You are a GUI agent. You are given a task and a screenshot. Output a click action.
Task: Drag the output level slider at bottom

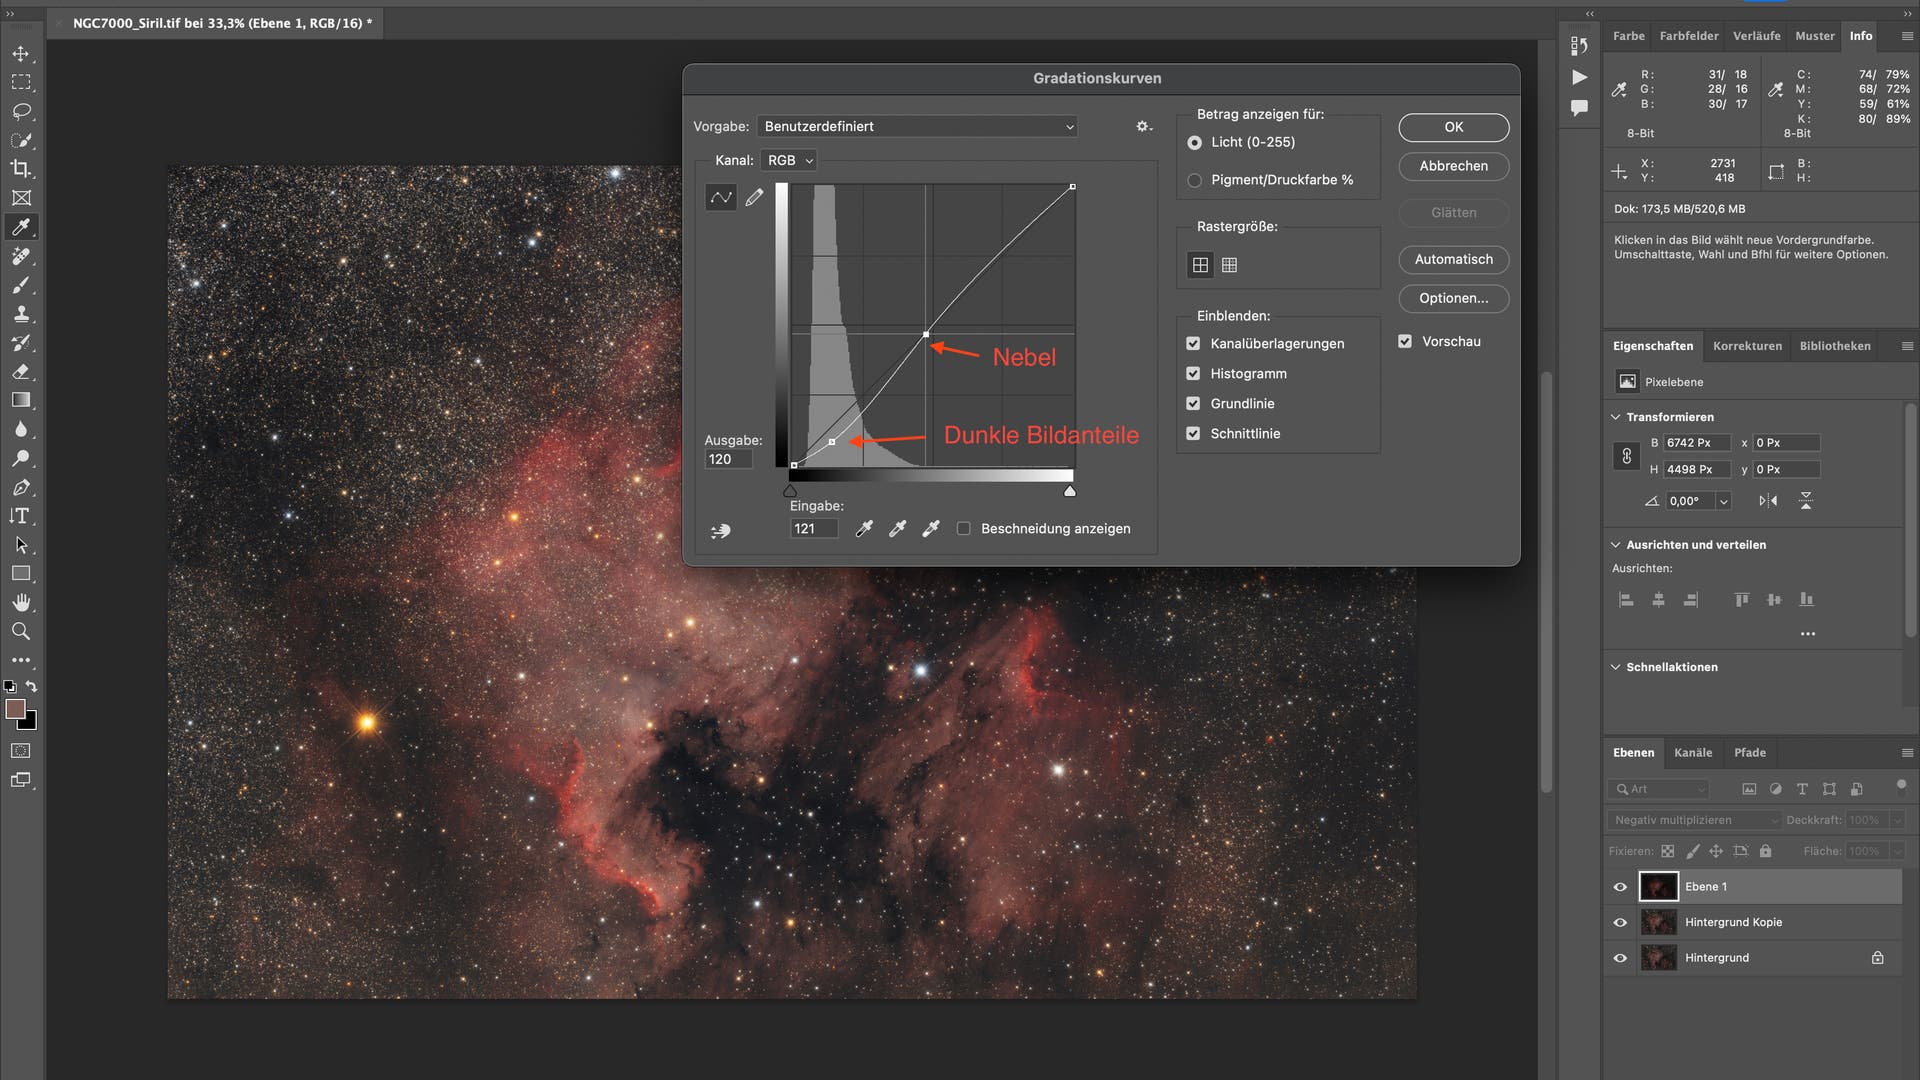pos(791,491)
